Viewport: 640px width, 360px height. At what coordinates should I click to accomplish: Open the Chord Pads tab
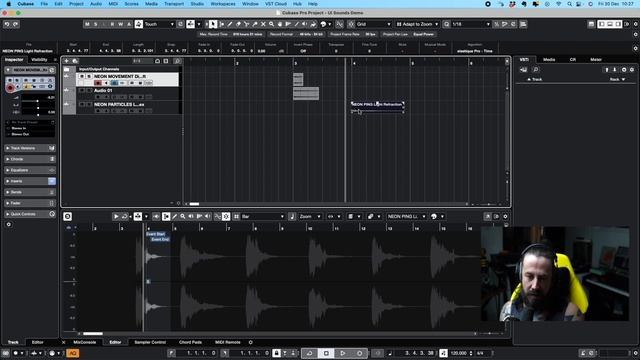tap(190, 342)
